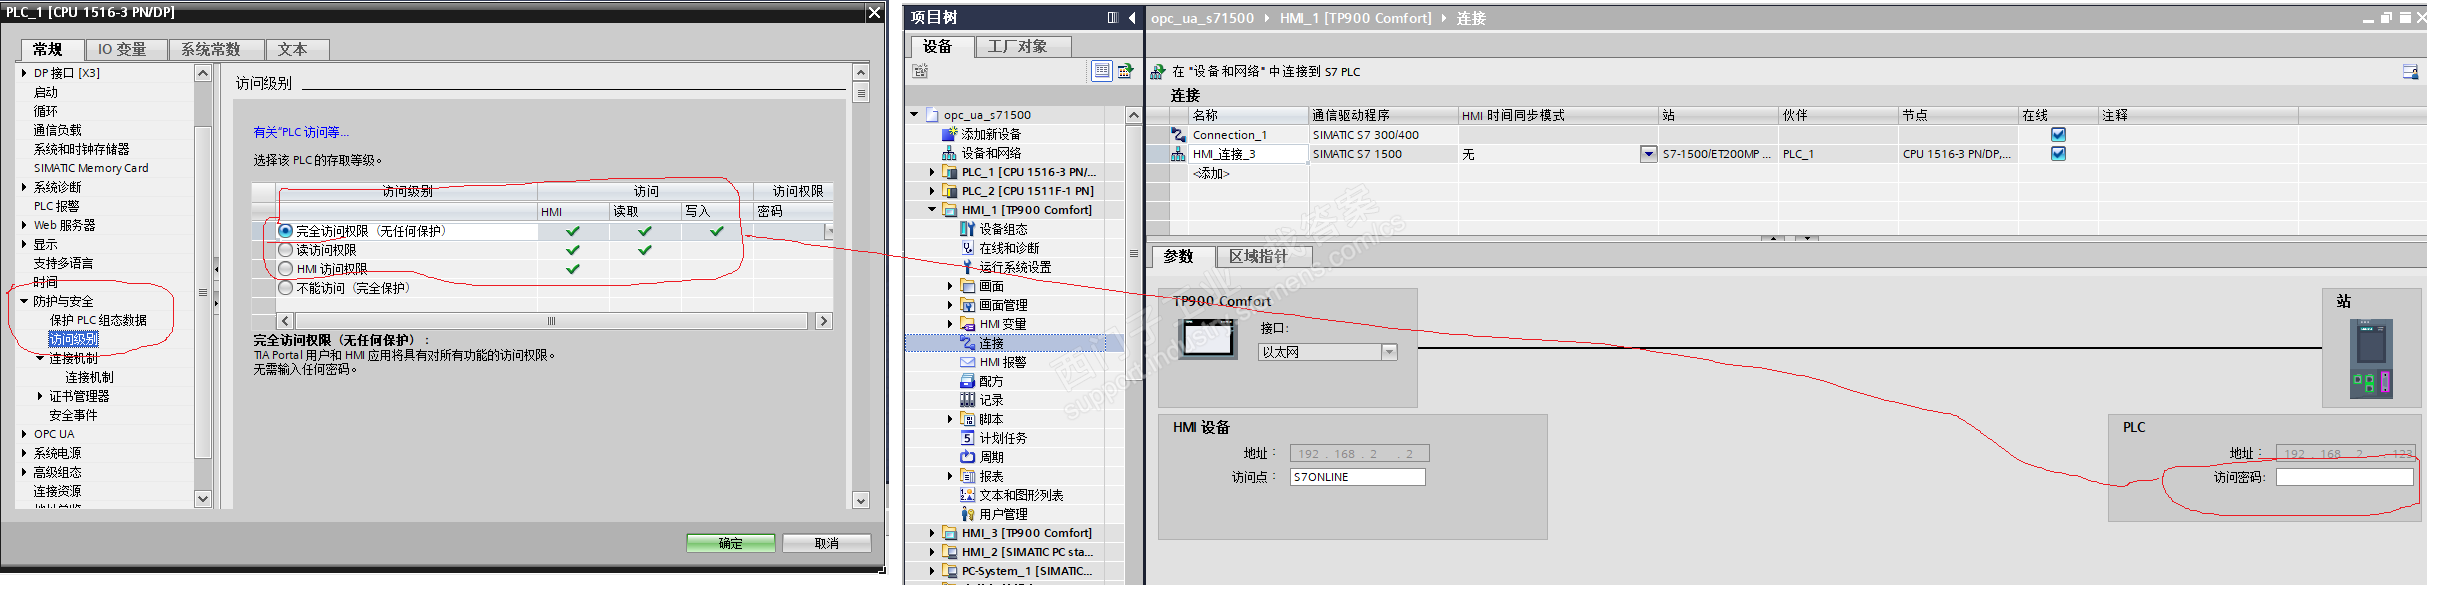Click 访问点 S7ONLINE input field

pos(1357,477)
